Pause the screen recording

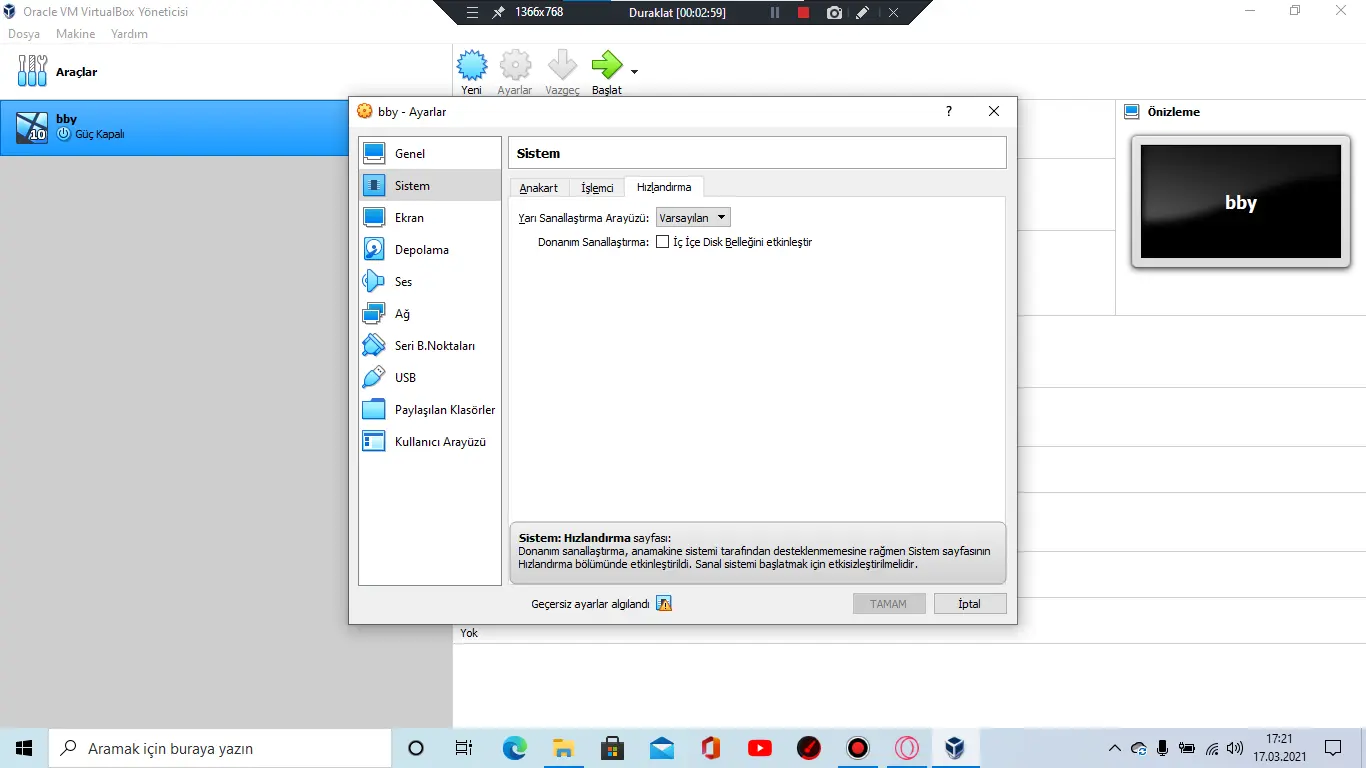775,13
